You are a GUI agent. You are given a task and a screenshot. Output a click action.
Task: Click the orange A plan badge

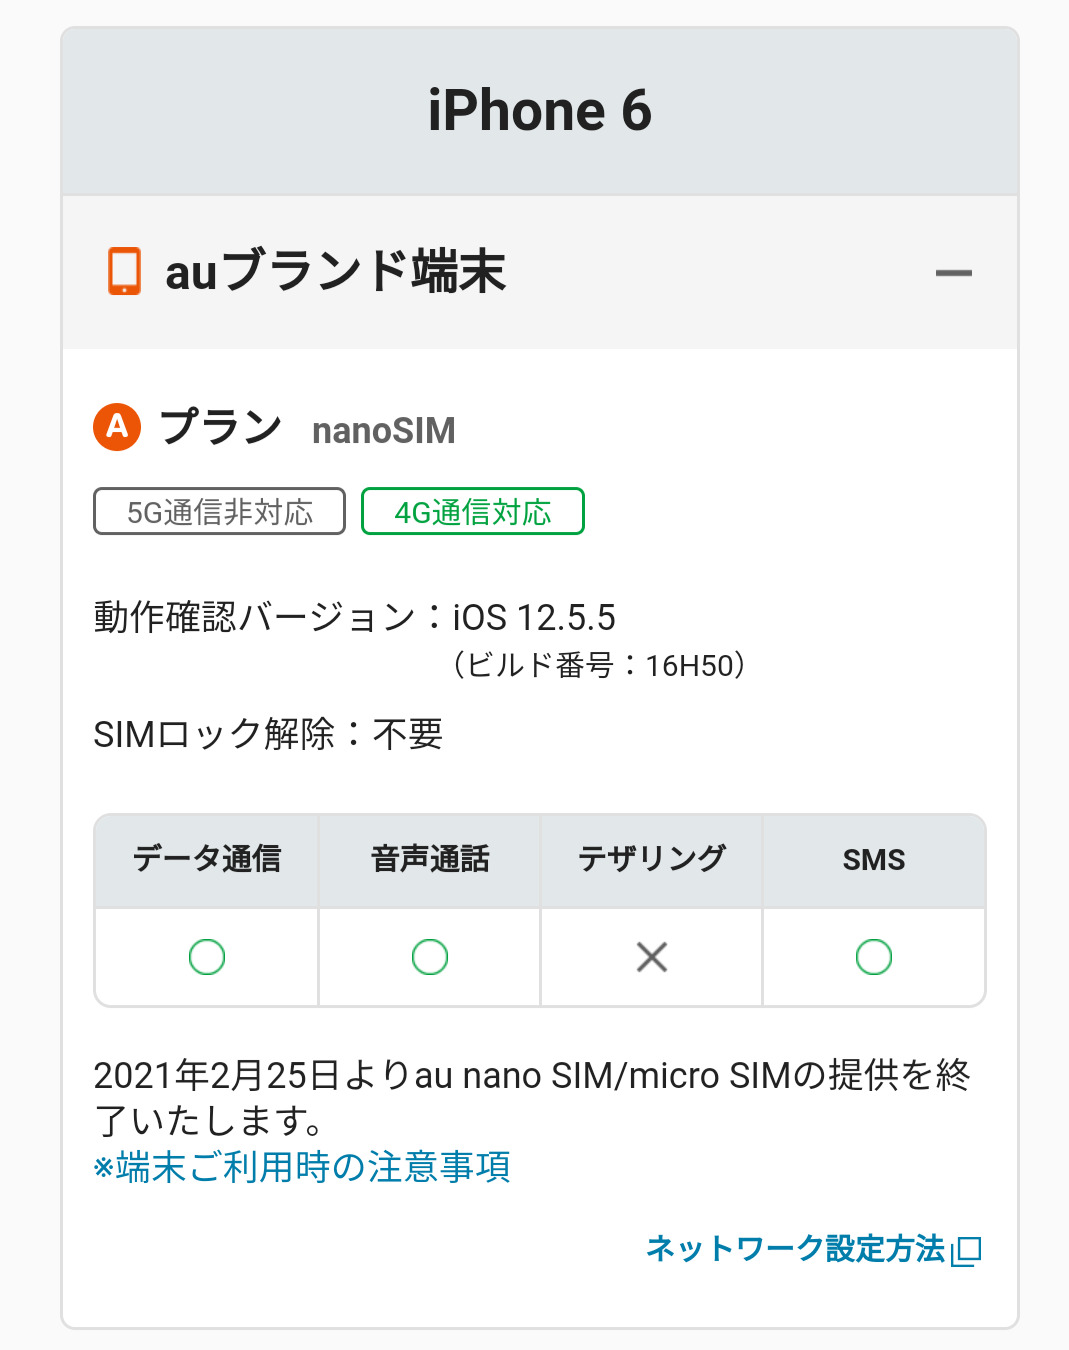(x=117, y=427)
